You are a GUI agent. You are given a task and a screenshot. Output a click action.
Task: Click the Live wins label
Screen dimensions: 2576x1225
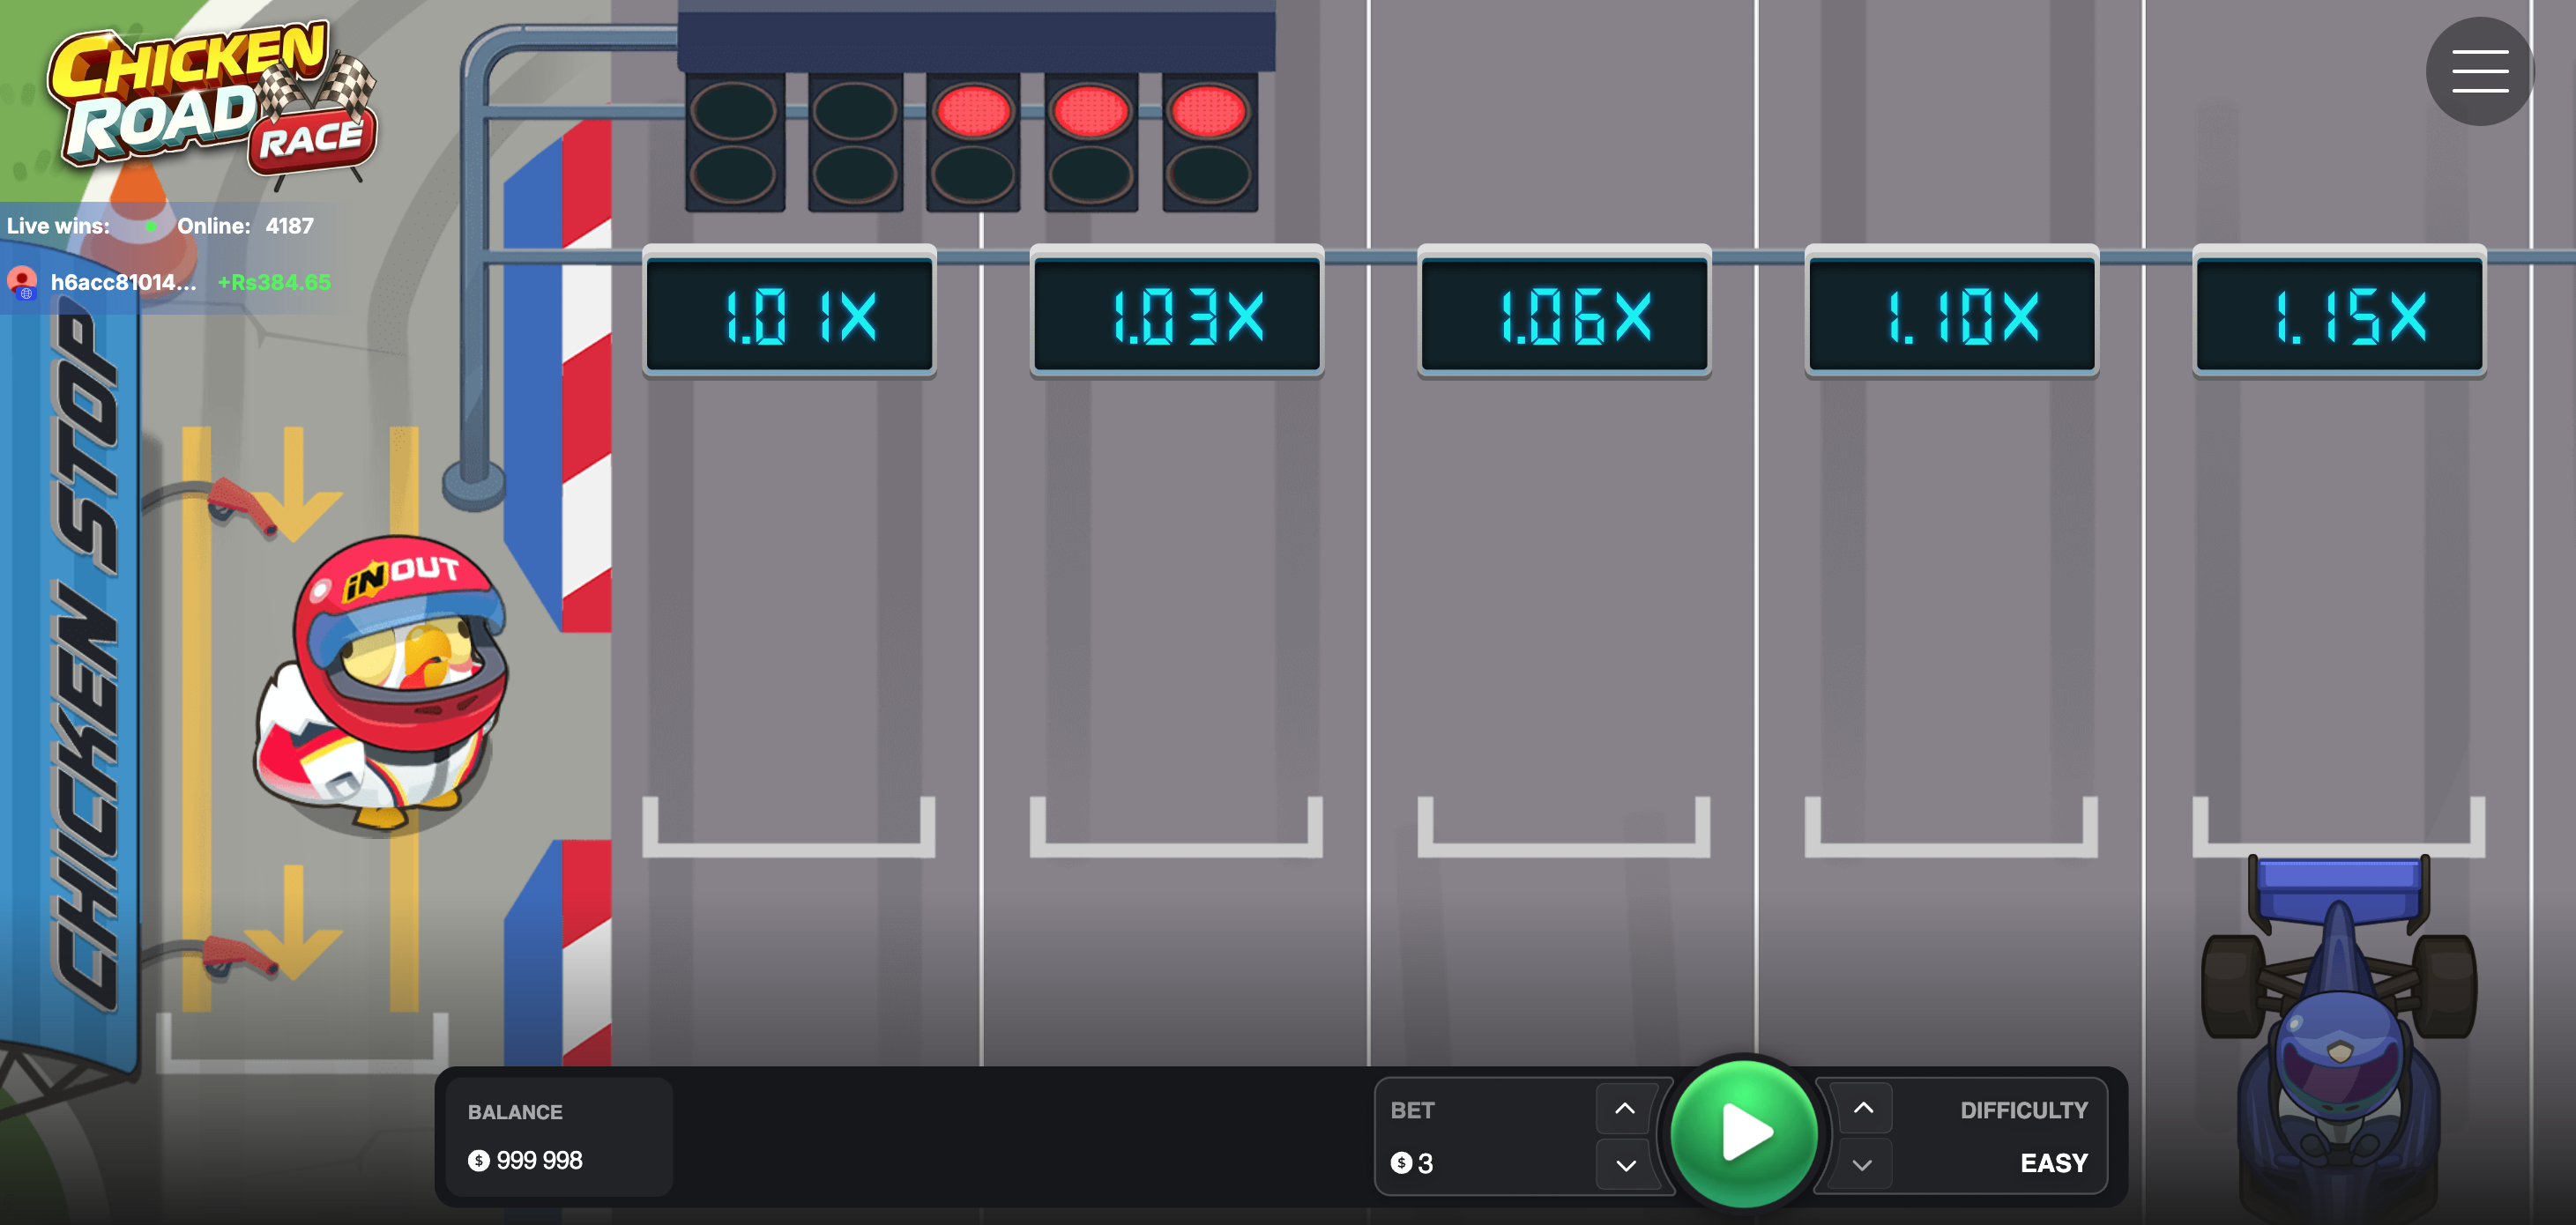[58, 226]
